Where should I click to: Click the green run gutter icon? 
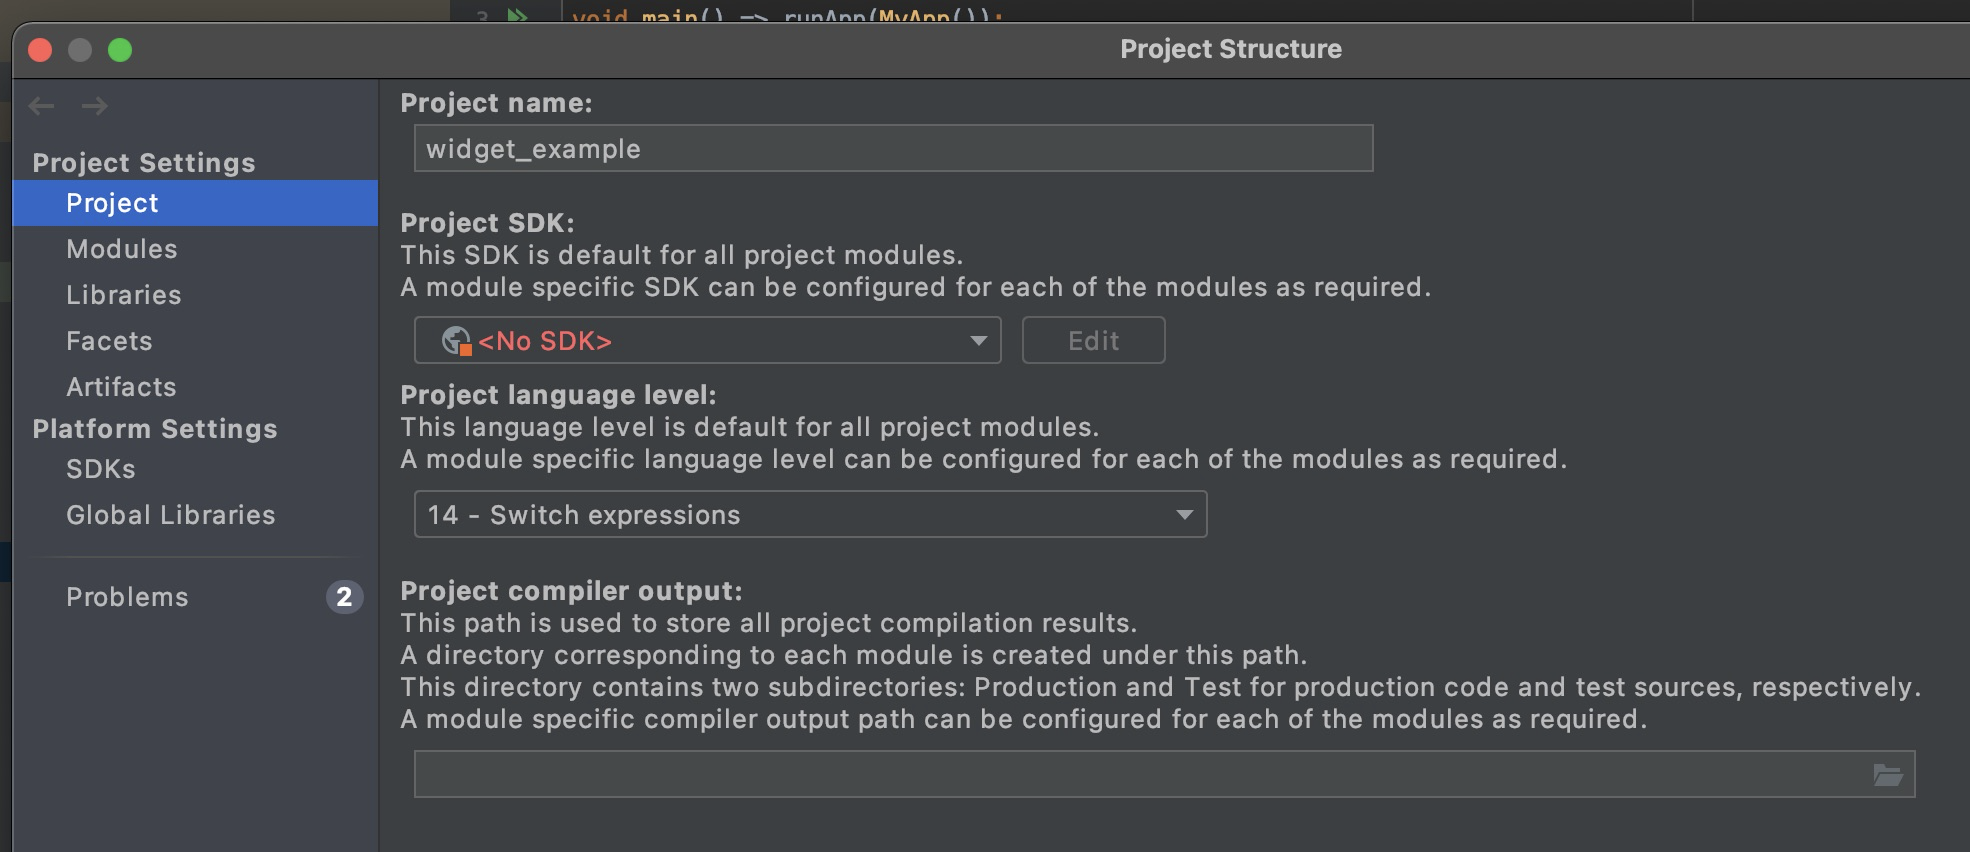coord(517,15)
